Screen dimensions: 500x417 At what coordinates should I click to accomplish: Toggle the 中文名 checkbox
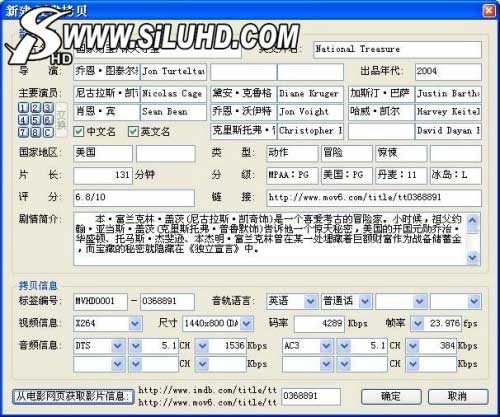(x=79, y=131)
